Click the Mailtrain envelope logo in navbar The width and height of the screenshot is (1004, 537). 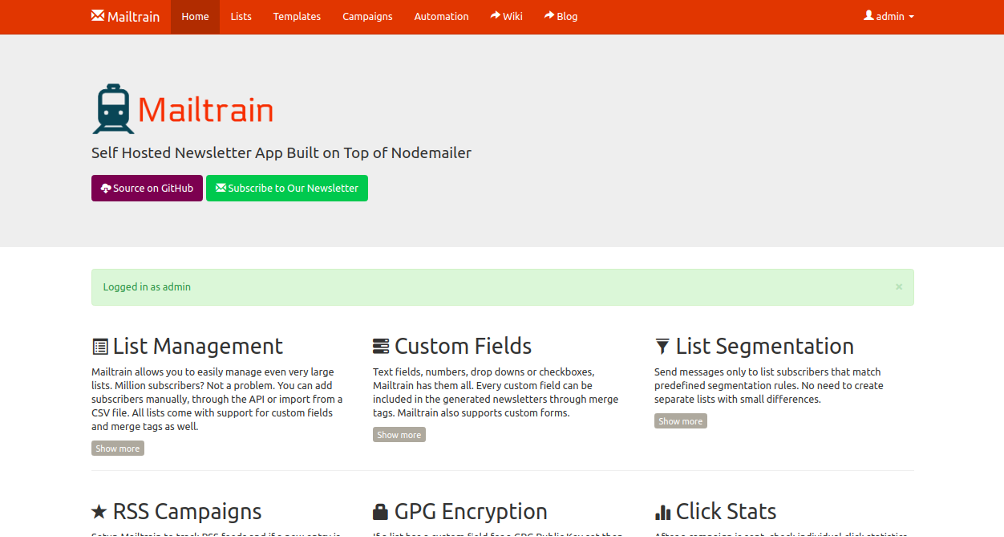97,16
